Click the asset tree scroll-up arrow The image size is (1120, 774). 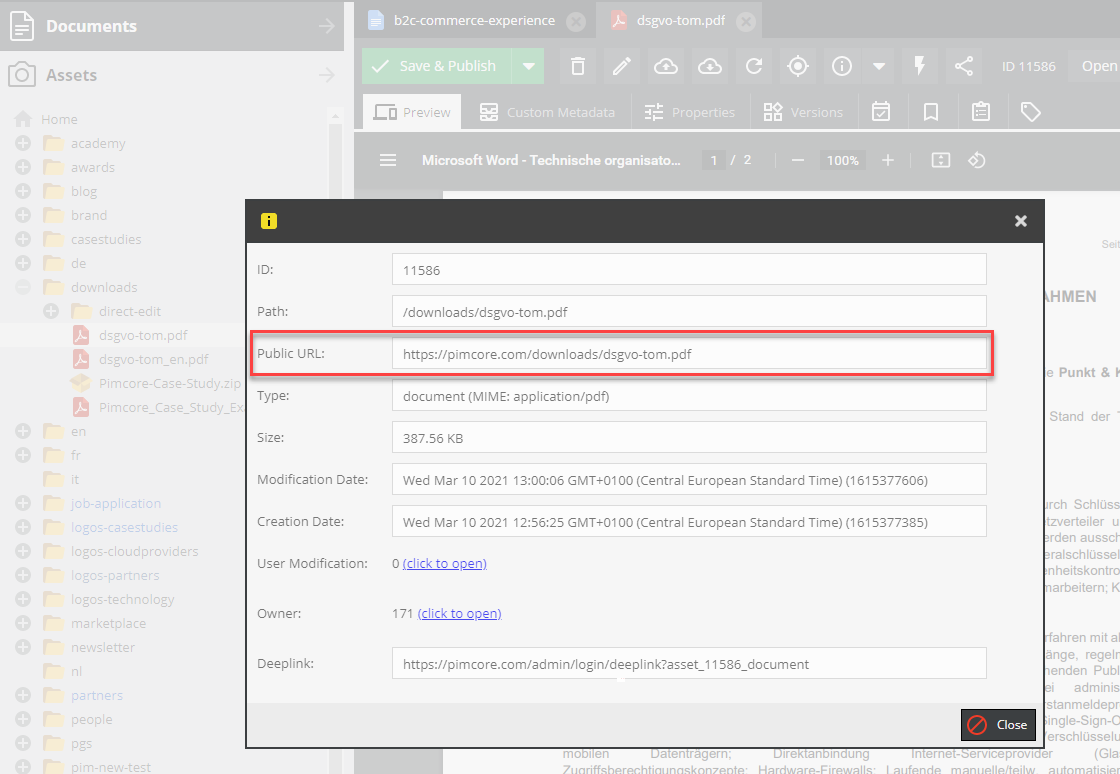point(335,116)
